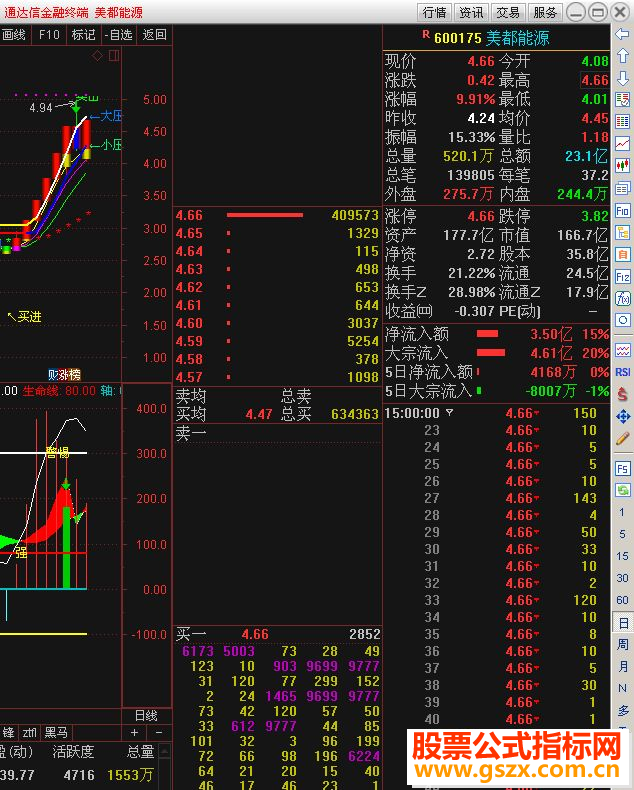Click the 返回 back button

(x=154, y=35)
